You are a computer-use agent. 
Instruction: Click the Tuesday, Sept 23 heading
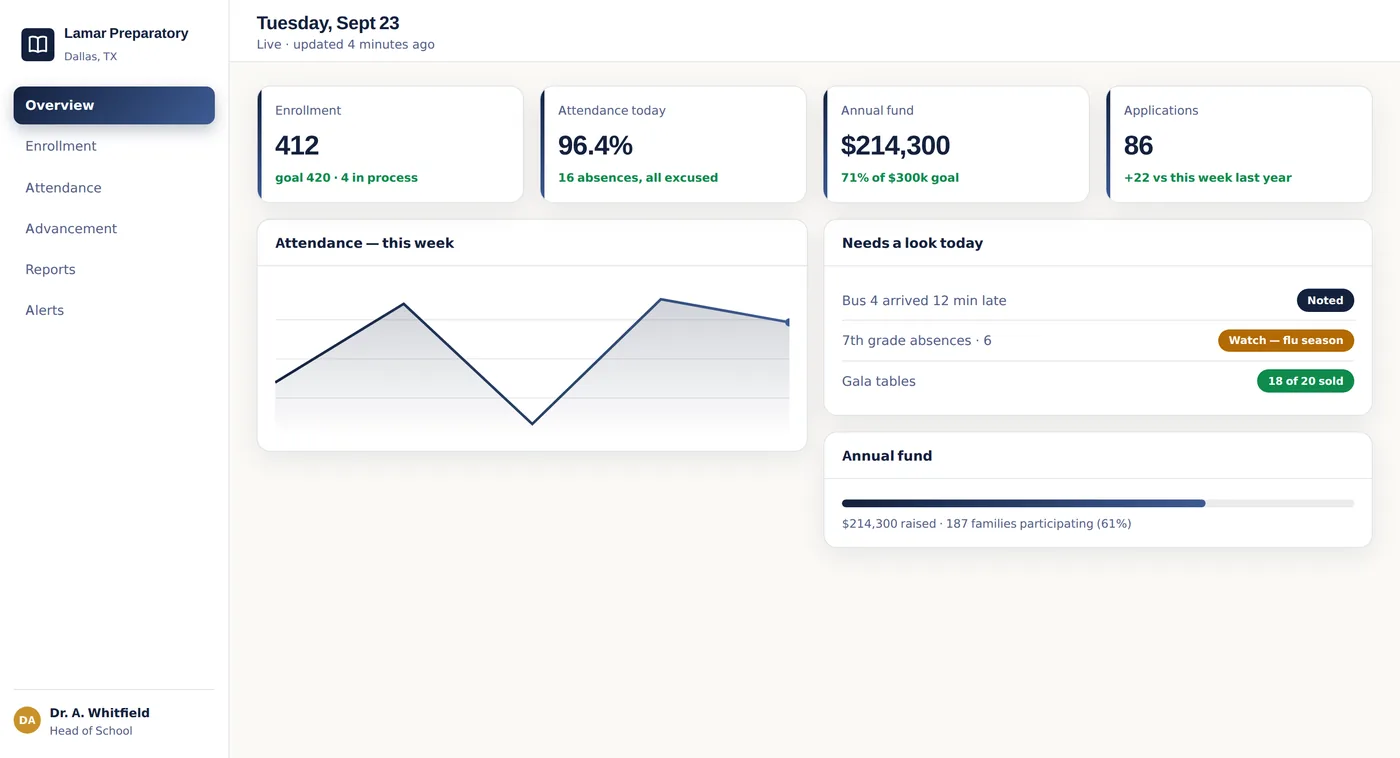click(328, 23)
